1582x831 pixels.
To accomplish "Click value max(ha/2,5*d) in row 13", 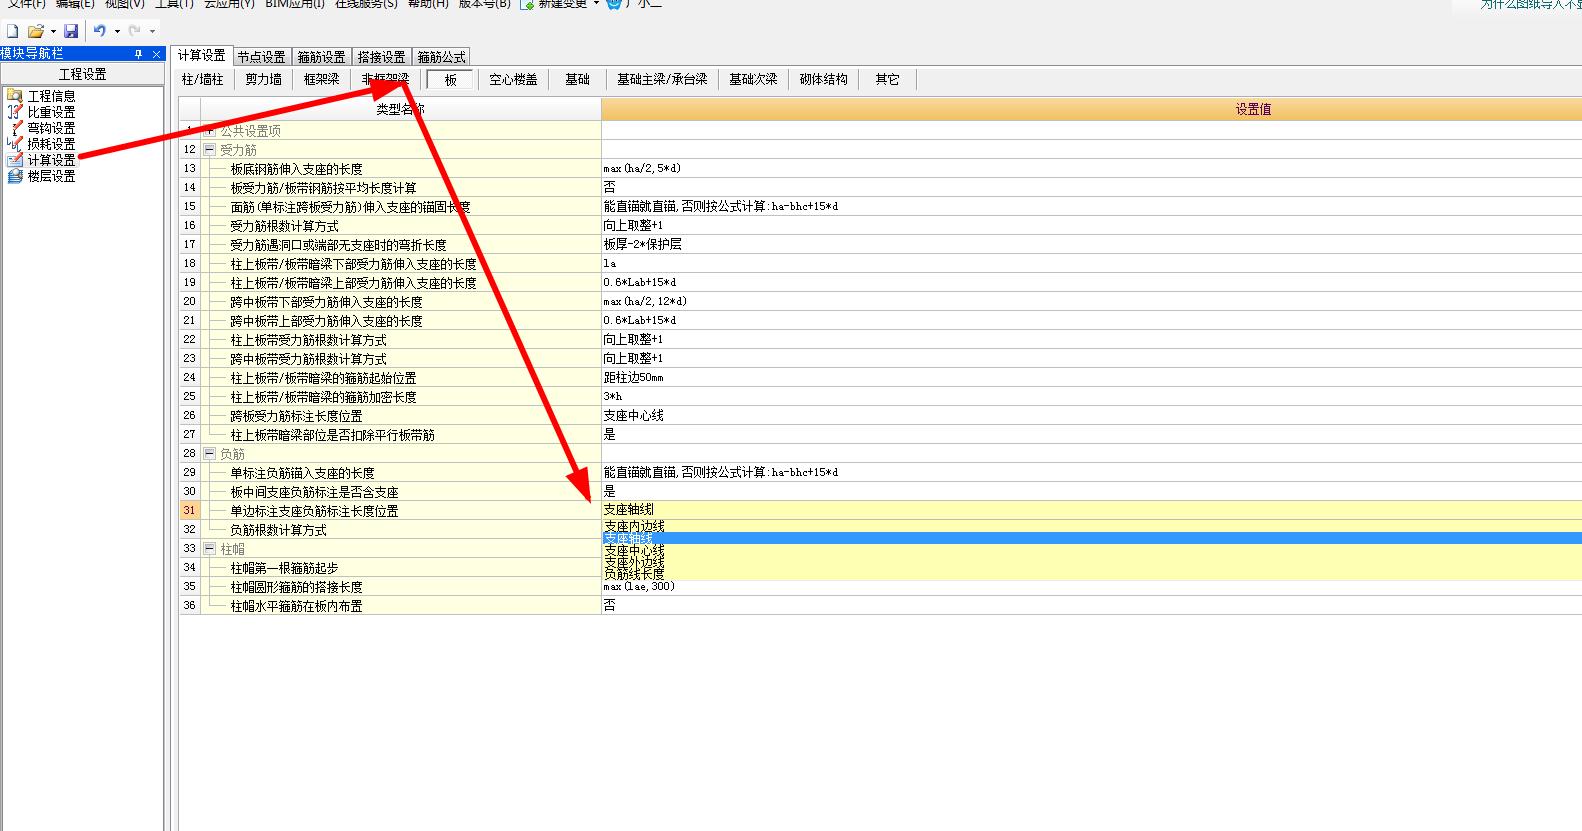I will tap(642, 169).
